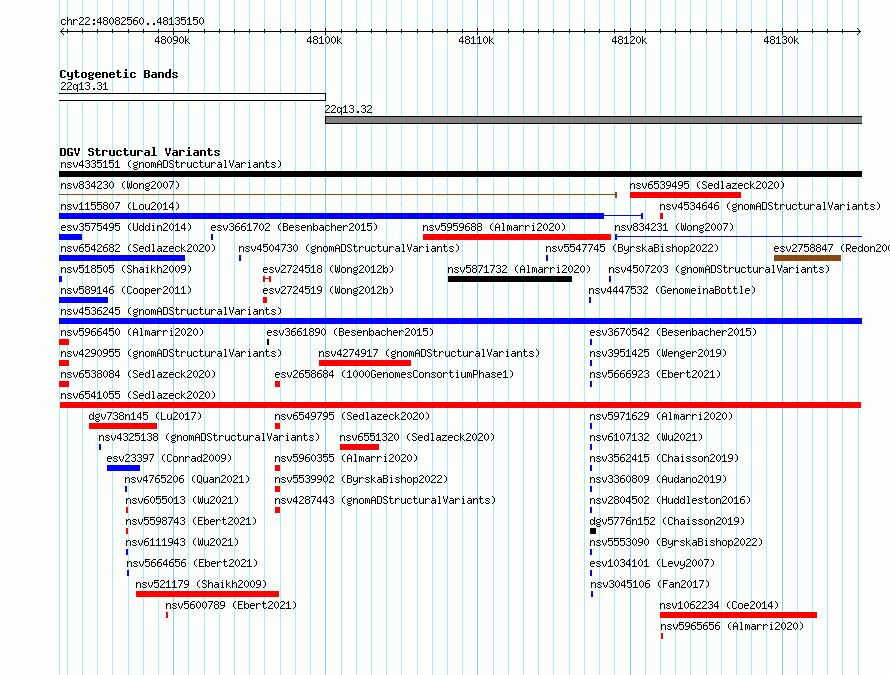This screenshot has width=890, height=675.
Task: Click nsv4325138 gnomADStructuralVariants label
Action: [209, 437]
